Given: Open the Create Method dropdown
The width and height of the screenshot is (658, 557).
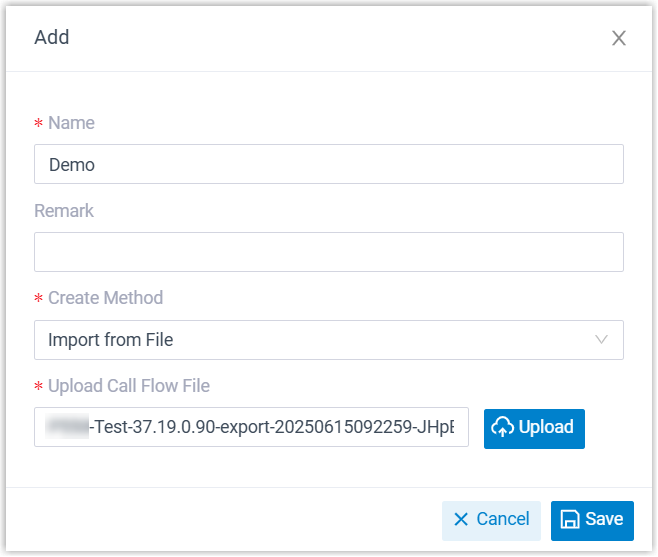Looking at the screenshot, I should 328,340.
